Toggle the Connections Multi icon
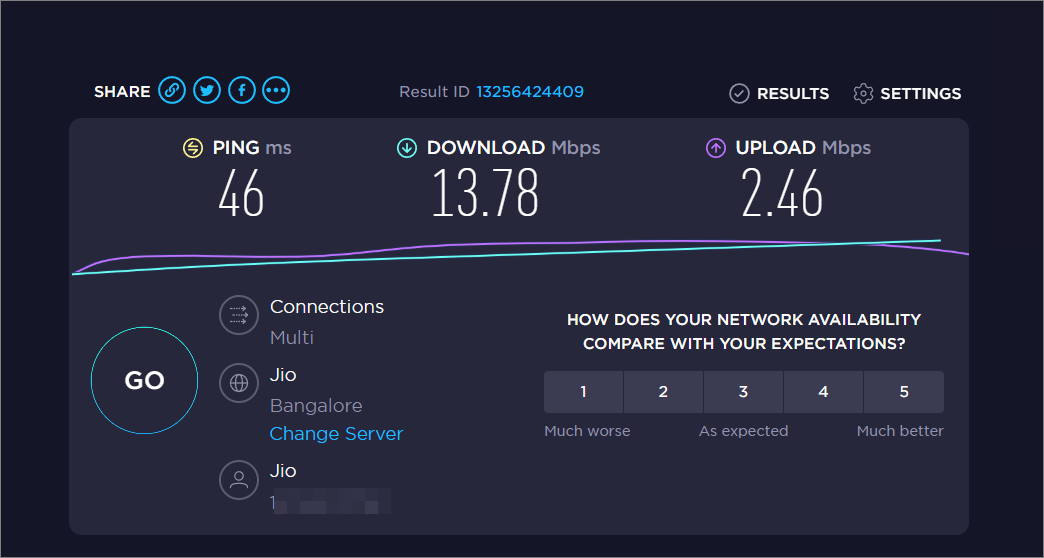 point(239,315)
